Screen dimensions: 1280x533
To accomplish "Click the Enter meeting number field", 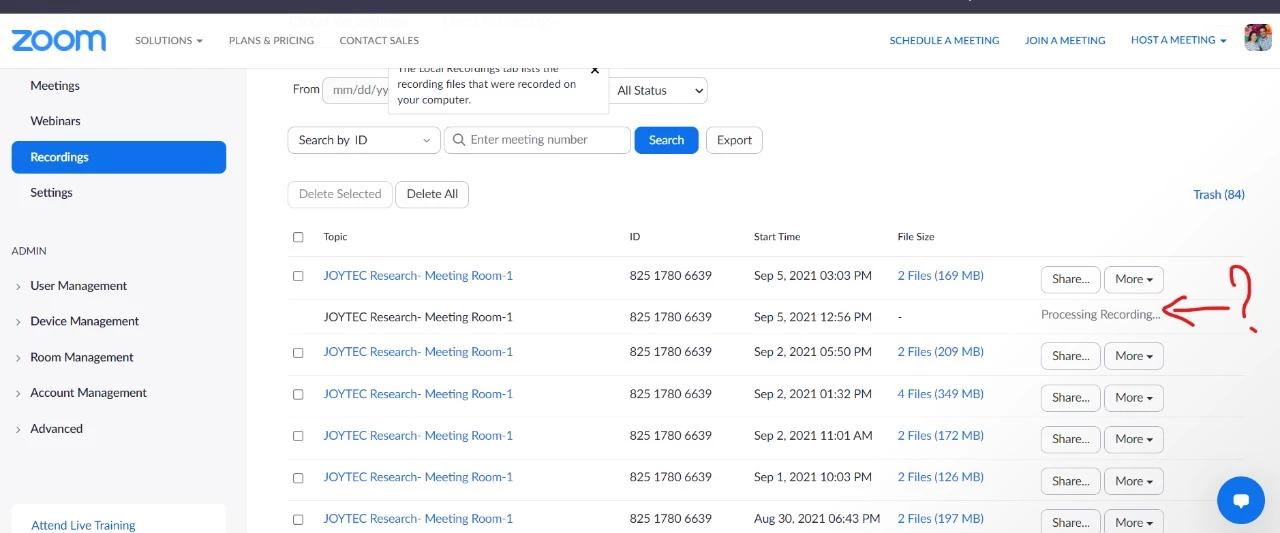I will [537, 140].
